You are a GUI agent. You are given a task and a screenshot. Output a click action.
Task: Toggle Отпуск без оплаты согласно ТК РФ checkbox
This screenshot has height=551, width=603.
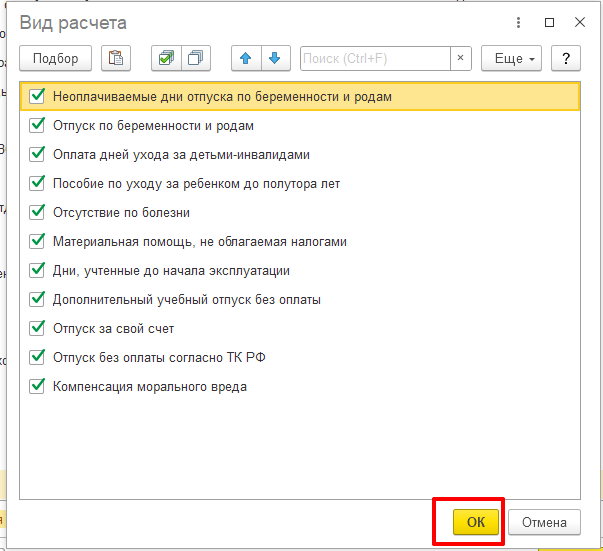pos(37,357)
